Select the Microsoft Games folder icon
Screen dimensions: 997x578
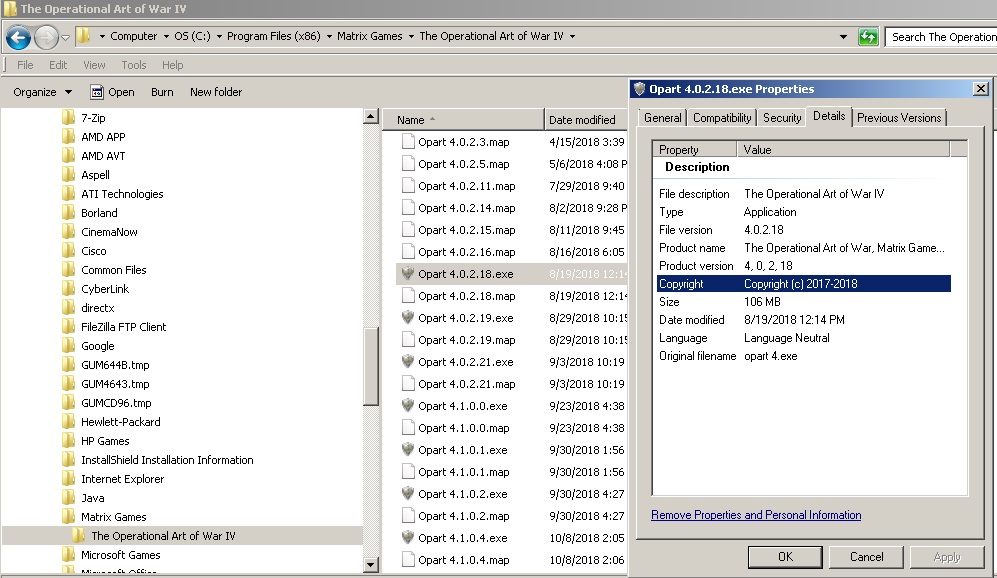[69, 554]
